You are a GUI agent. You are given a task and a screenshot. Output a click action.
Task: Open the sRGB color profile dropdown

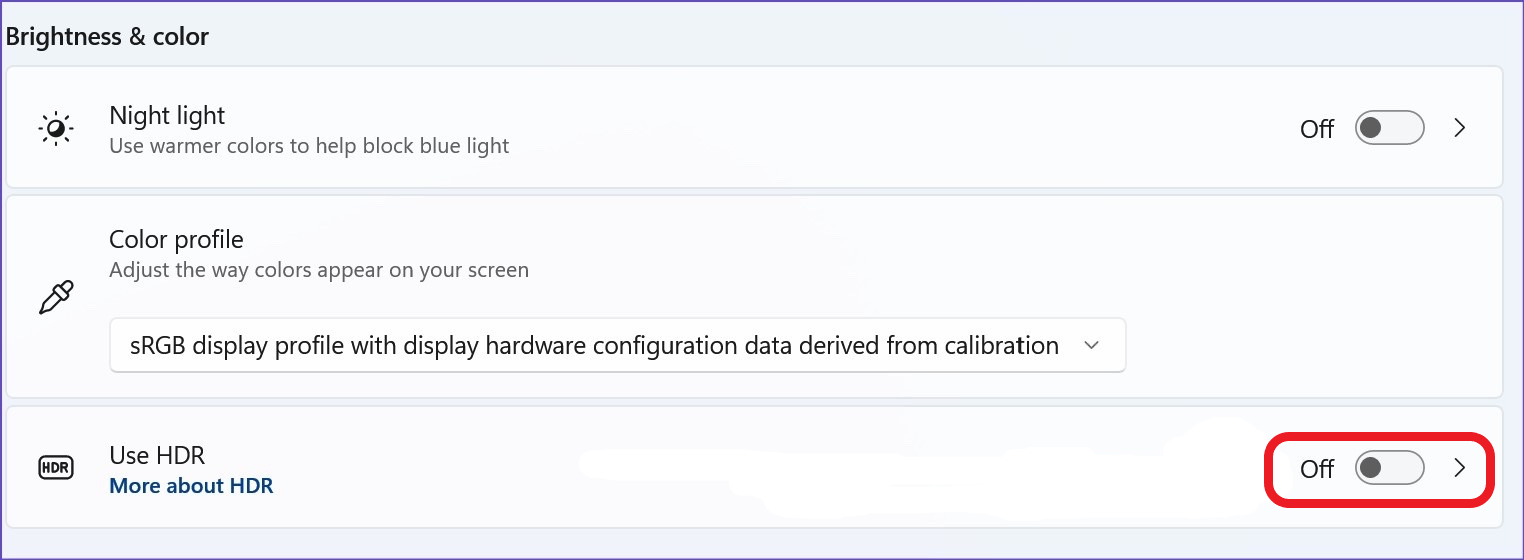(x=594, y=346)
